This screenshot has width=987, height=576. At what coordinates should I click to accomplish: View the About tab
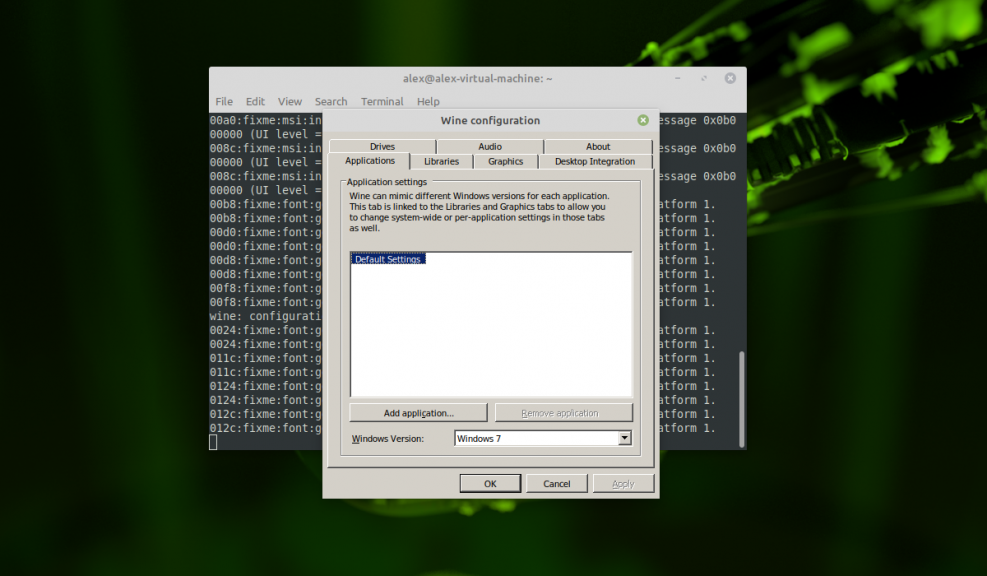pyautogui.click(x=597, y=146)
